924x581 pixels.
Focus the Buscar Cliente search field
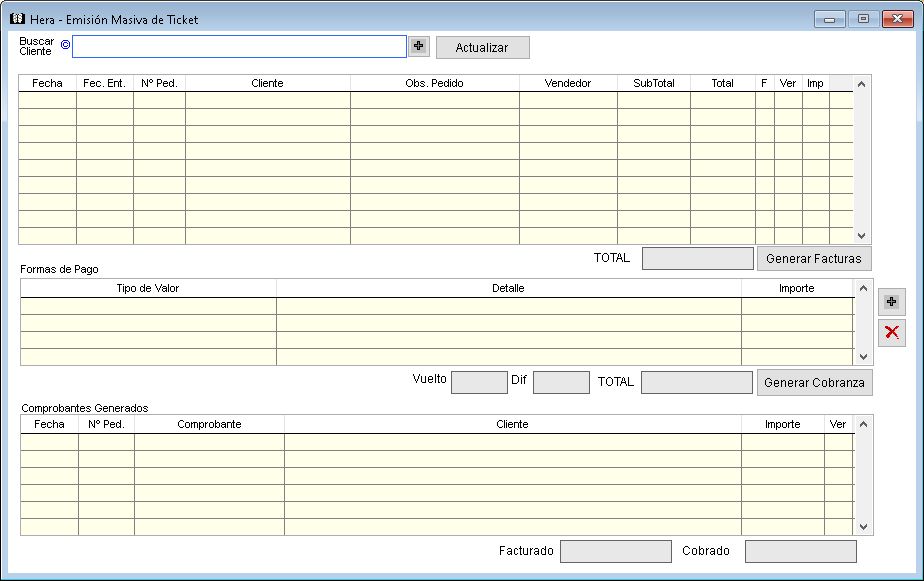239,47
